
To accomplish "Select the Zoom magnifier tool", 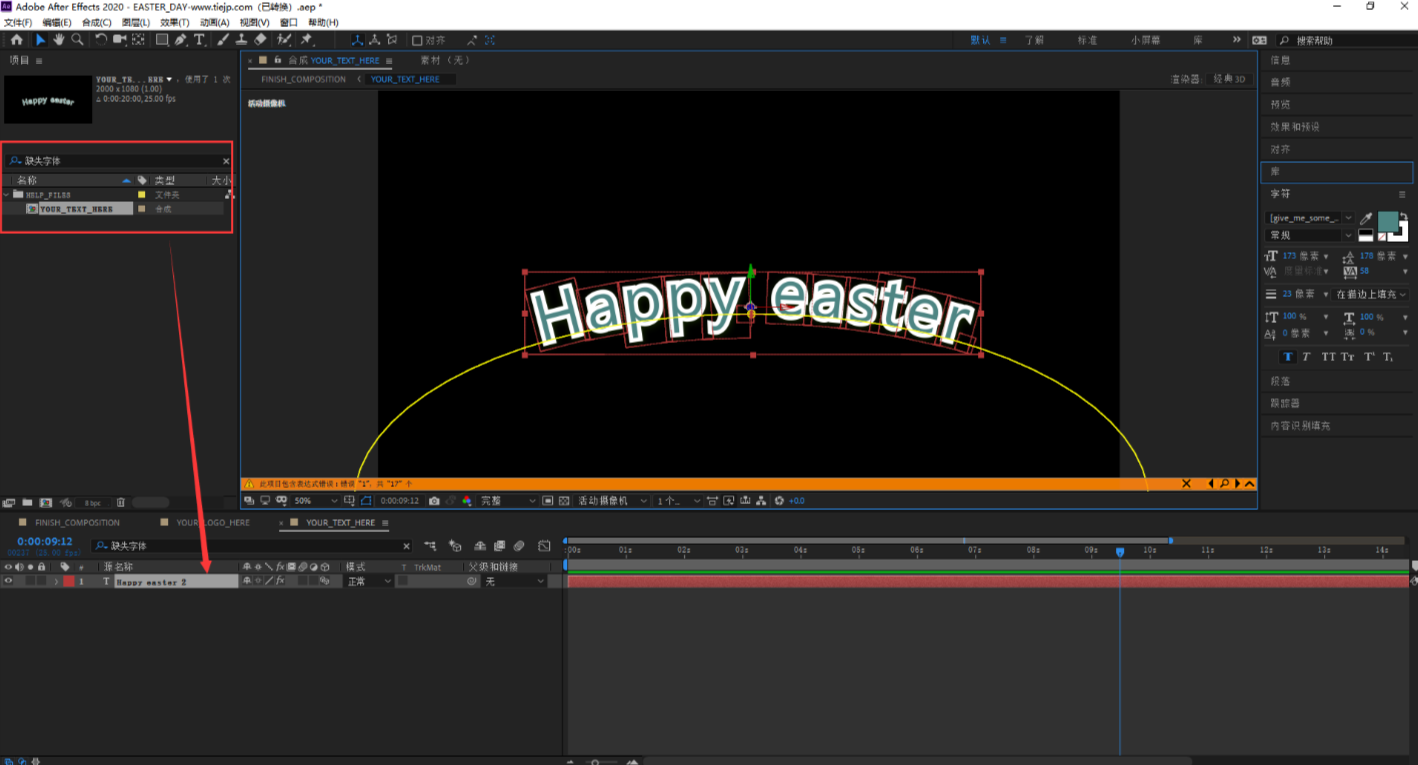I will pos(77,40).
